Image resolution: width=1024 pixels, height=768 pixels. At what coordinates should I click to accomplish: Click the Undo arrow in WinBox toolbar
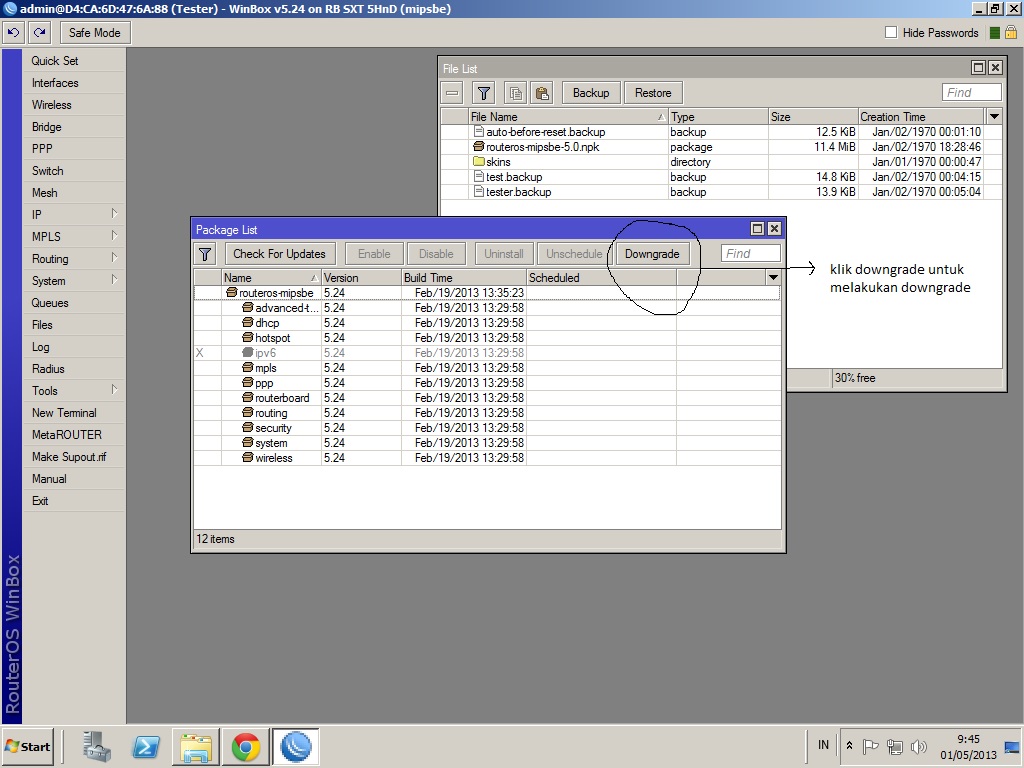click(x=14, y=33)
